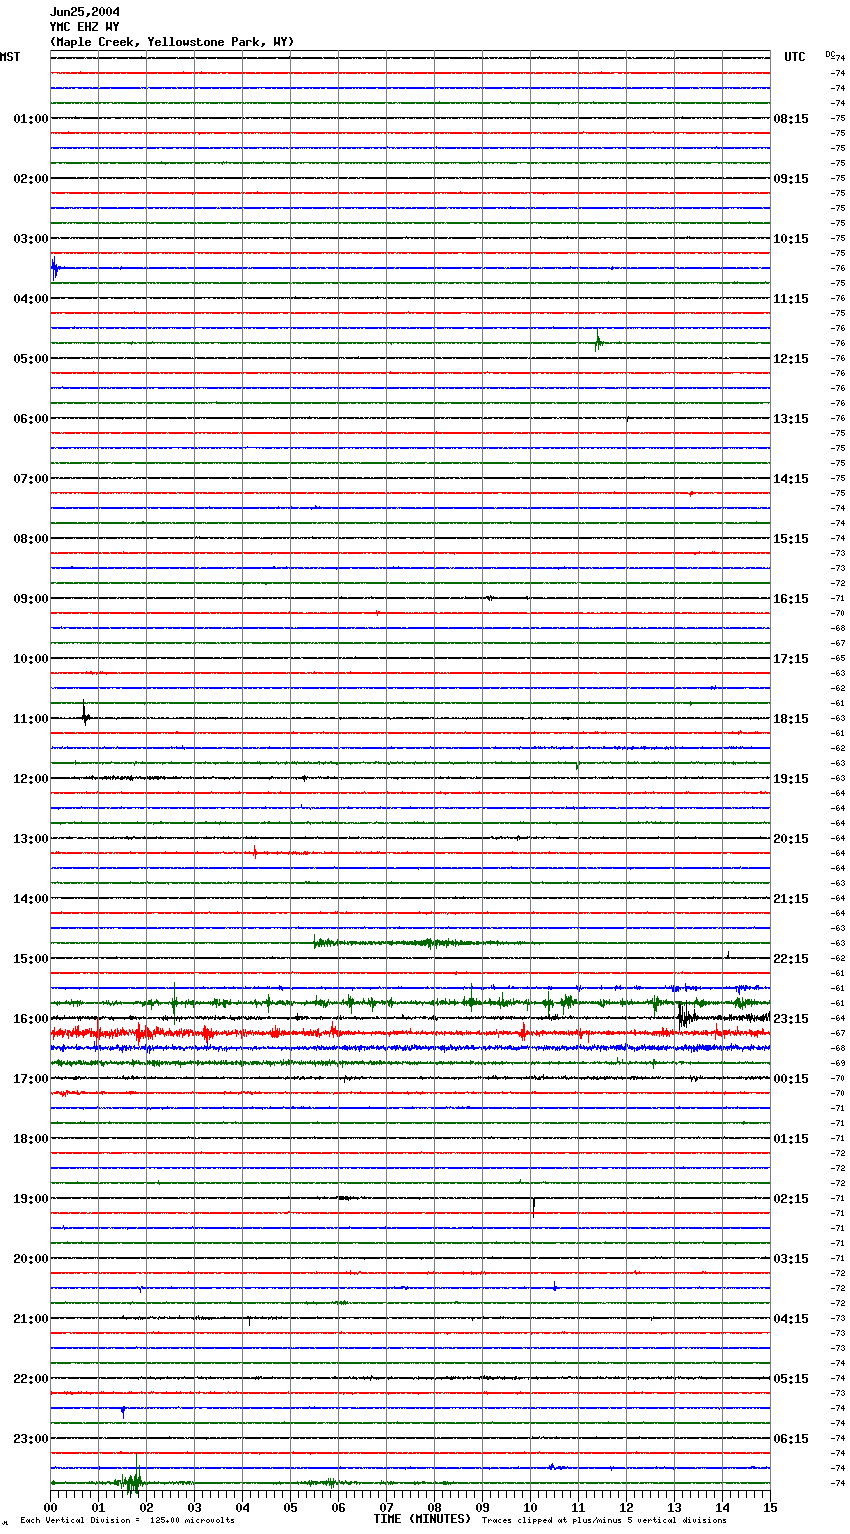Click the 08:15 UTC time label

(x=791, y=119)
